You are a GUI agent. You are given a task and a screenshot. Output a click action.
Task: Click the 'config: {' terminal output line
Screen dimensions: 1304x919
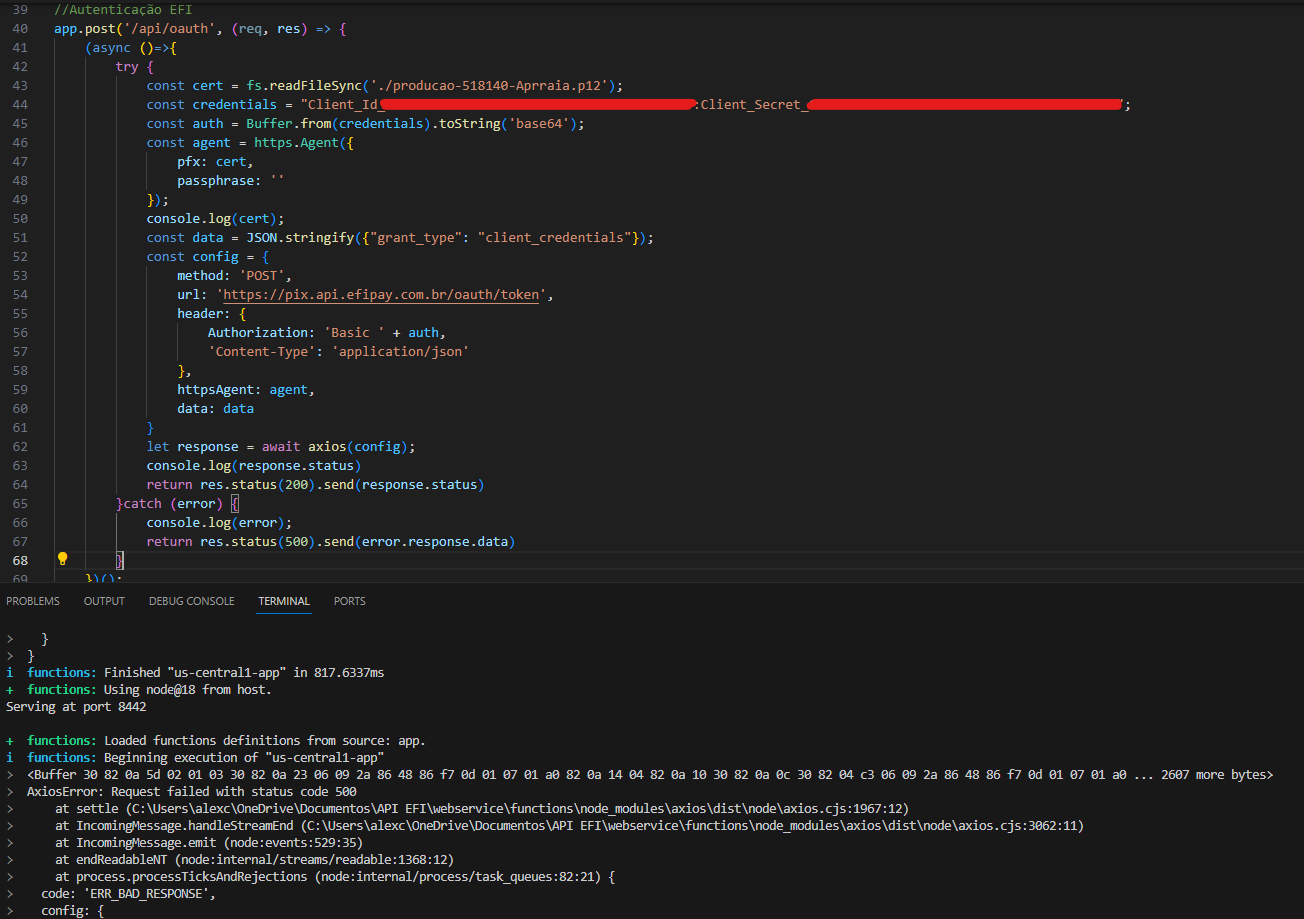(x=72, y=911)
